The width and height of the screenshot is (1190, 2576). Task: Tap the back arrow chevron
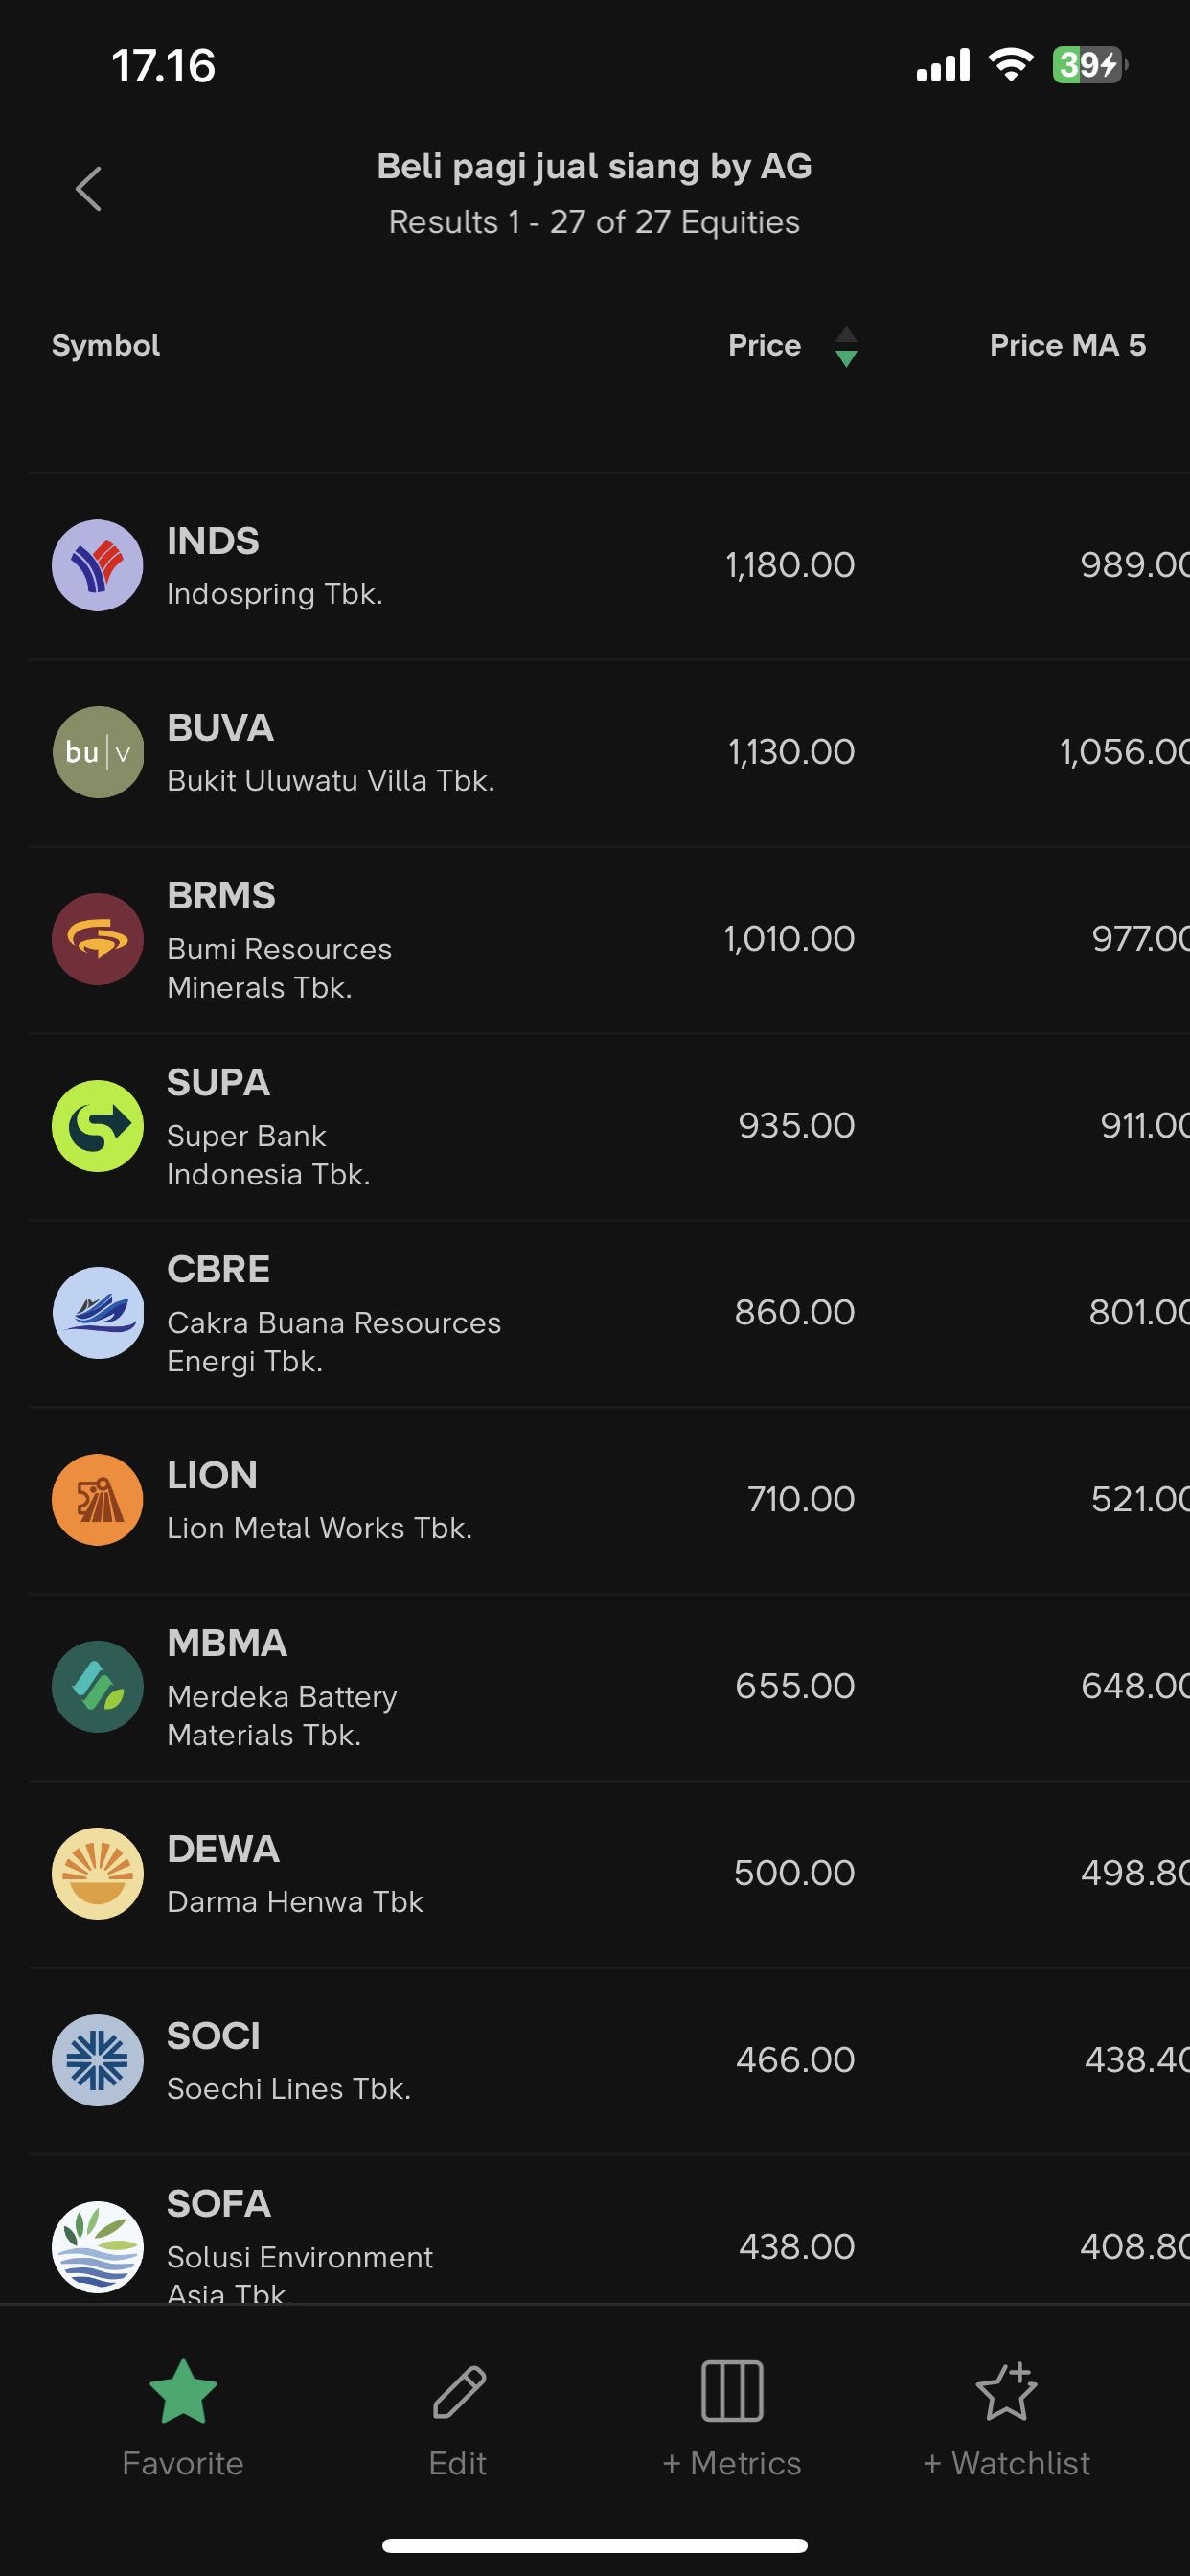coord(89,189)
